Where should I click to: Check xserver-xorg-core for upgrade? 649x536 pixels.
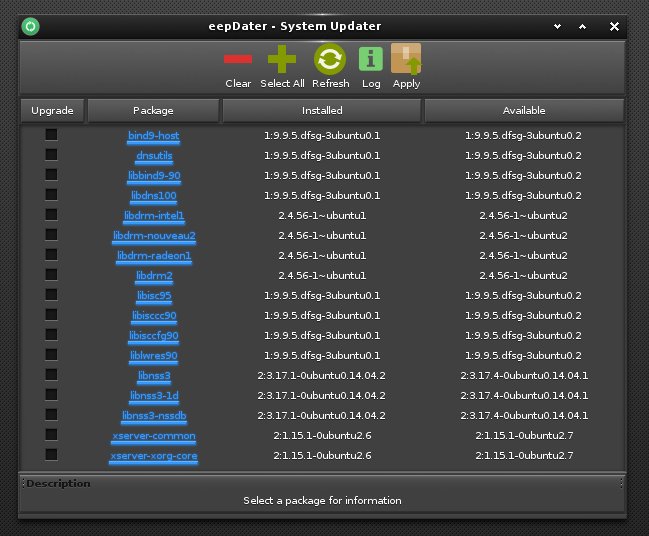pos(51,454)
